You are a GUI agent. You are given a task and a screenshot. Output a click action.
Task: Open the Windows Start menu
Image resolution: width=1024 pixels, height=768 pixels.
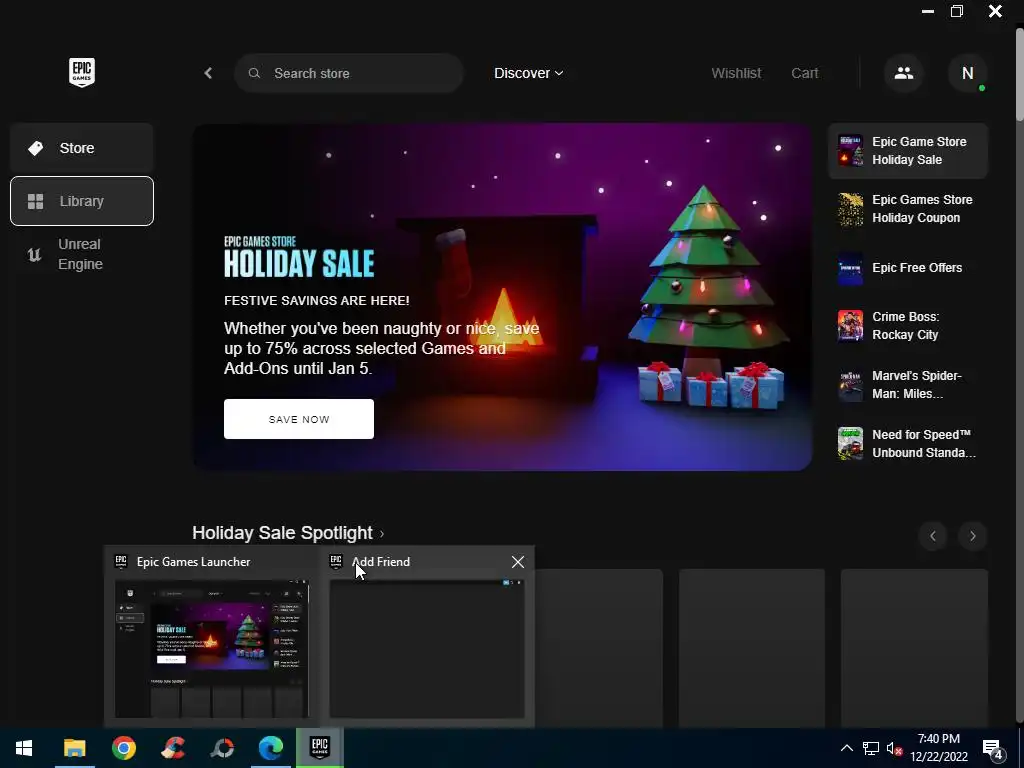coord(24,748)
